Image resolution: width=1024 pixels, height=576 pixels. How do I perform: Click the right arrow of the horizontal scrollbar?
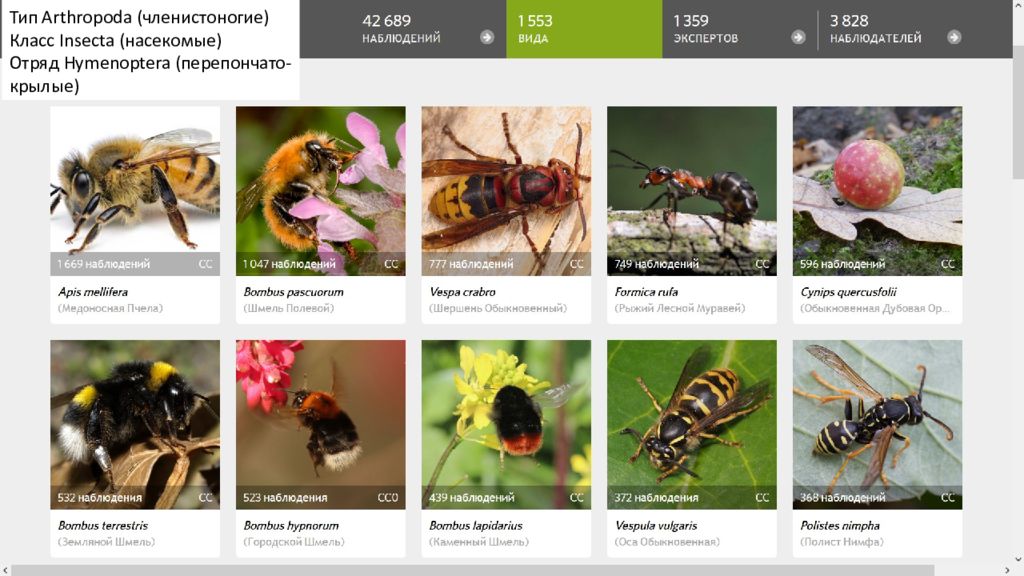pyautogui.click(x=1006, y=571)
